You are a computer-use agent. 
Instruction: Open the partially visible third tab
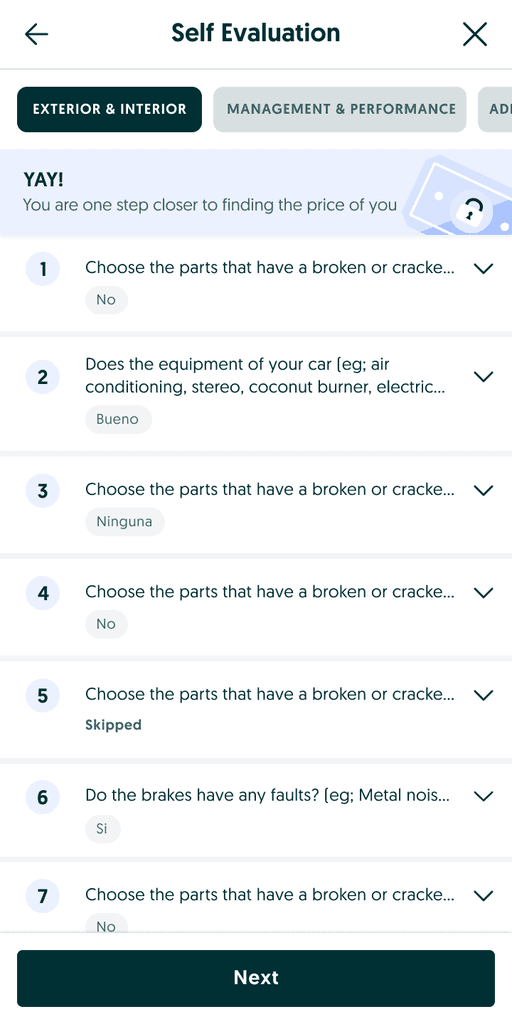pos(496,109)
